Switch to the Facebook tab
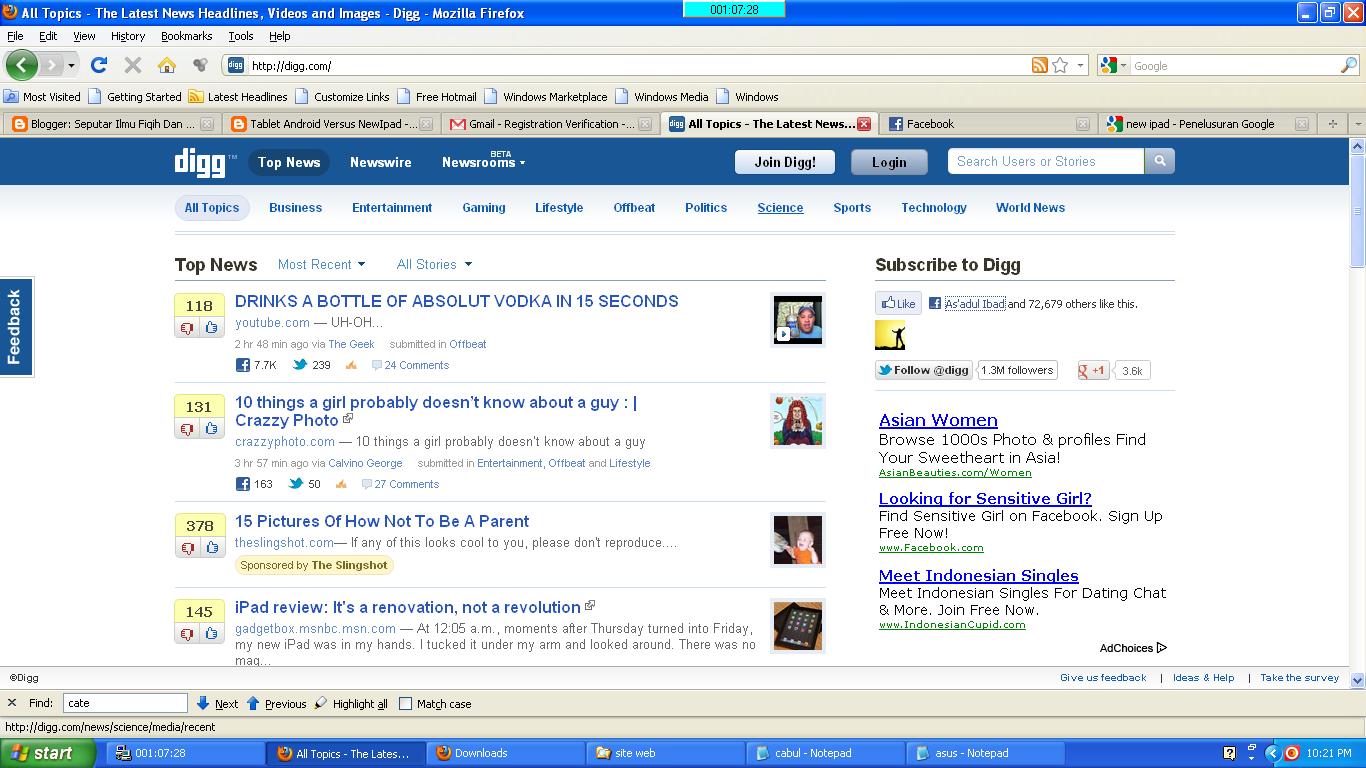 click(x=988, y=124)
